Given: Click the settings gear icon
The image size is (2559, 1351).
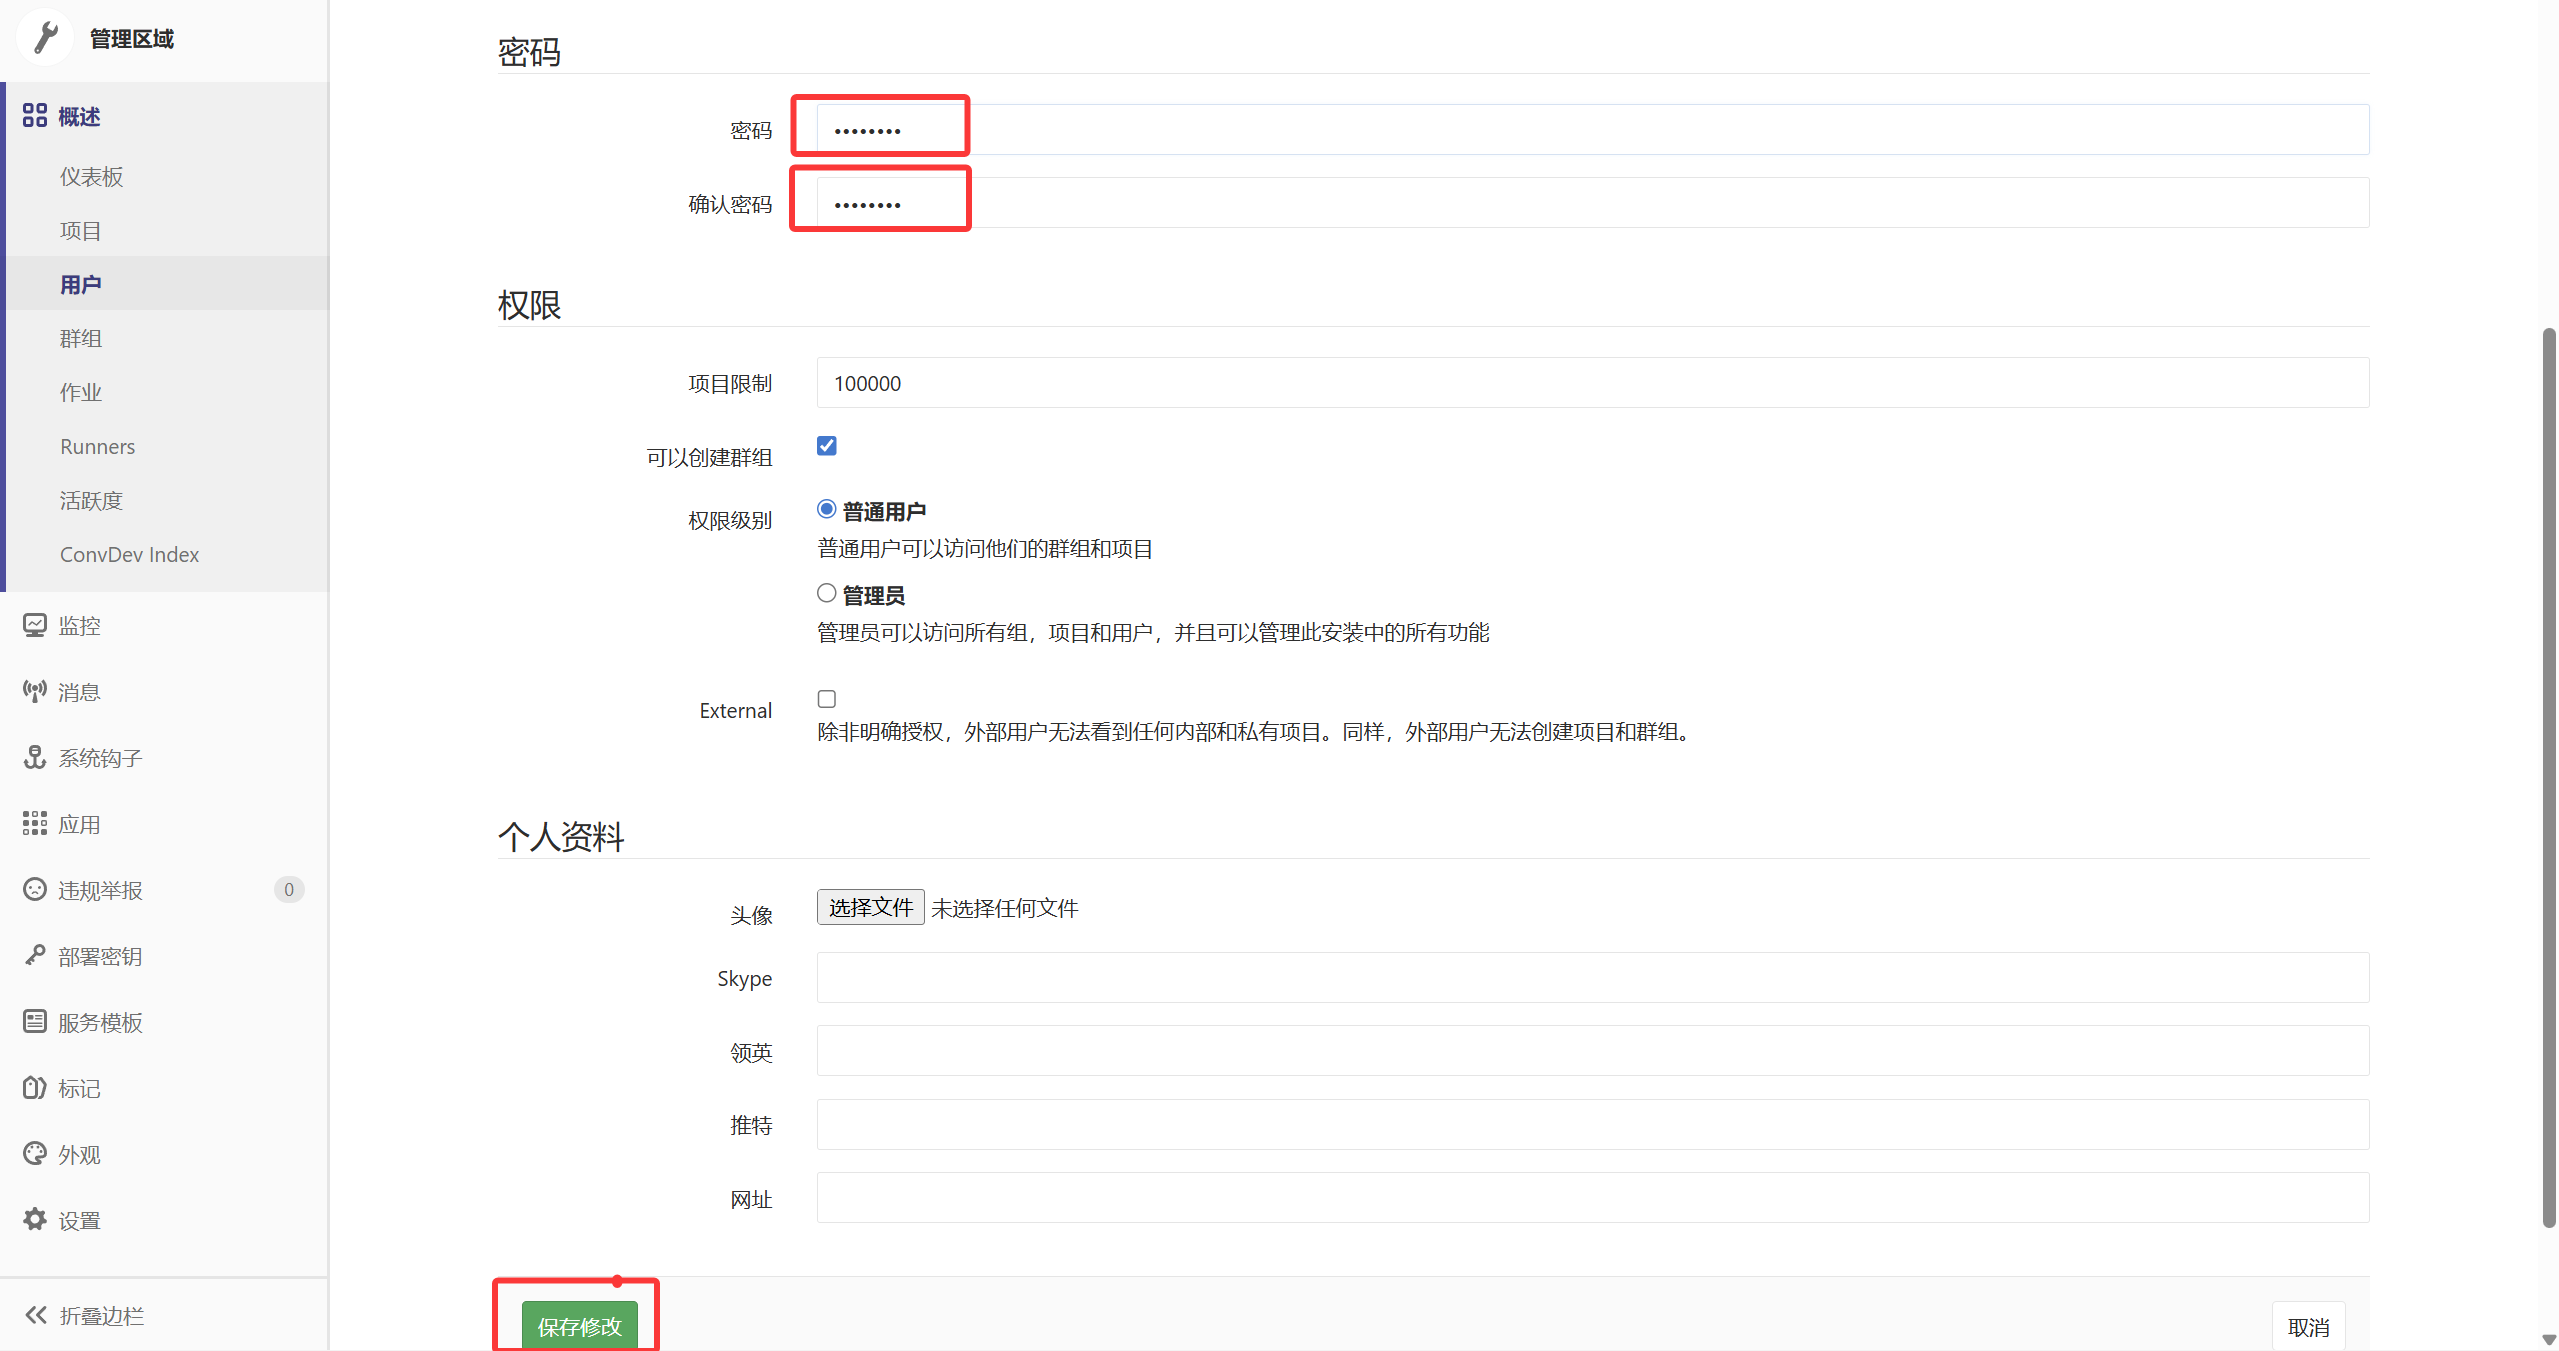Looking at the screenshot, I should click(x=35, y=1219).
